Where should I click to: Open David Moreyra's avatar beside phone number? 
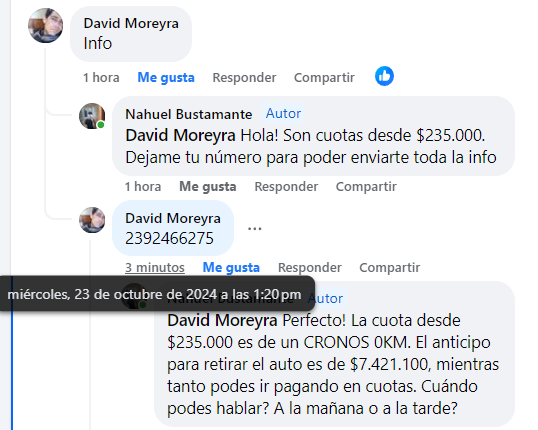92,220
